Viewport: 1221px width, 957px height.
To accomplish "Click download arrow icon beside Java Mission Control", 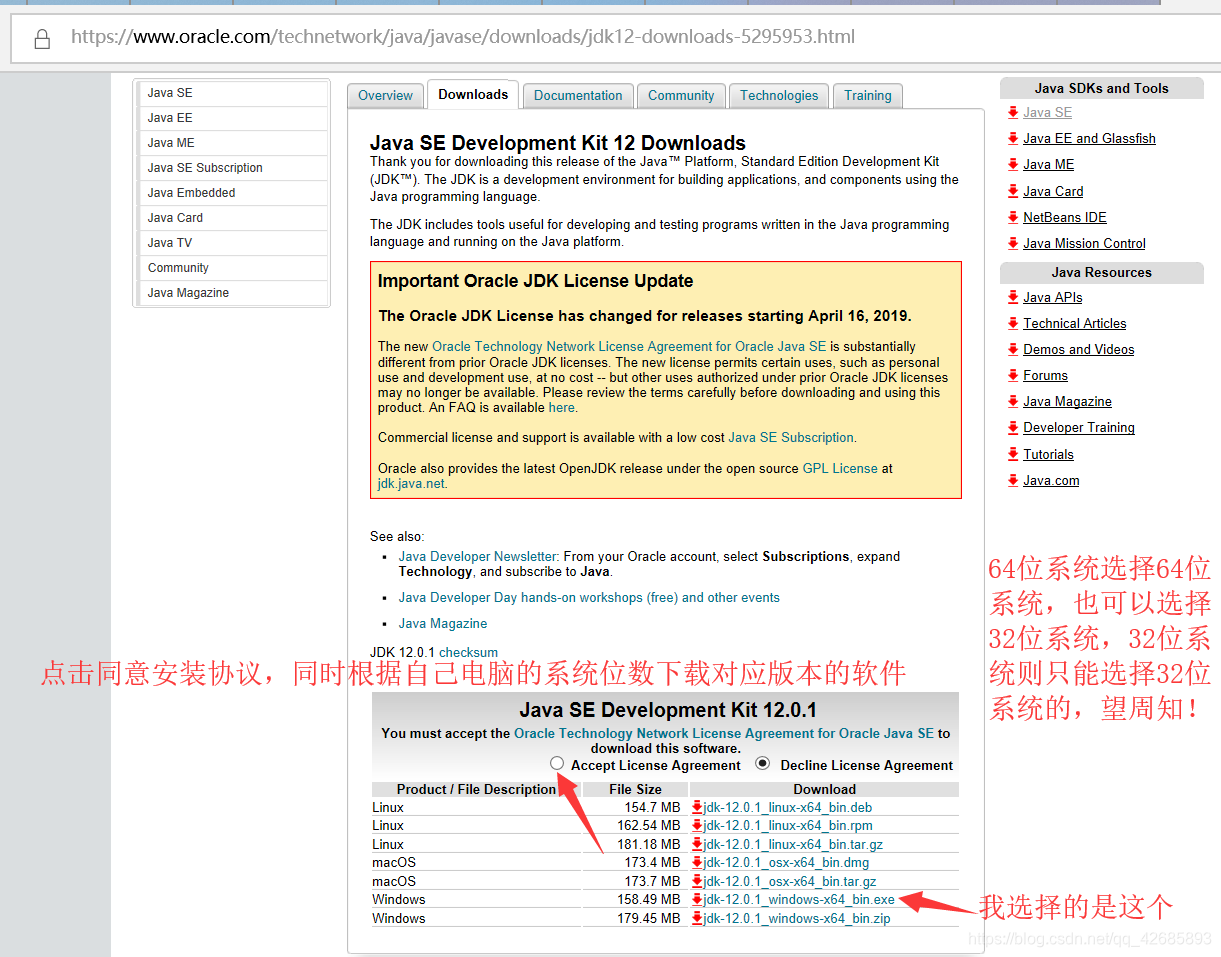I will click(1013, 243).
